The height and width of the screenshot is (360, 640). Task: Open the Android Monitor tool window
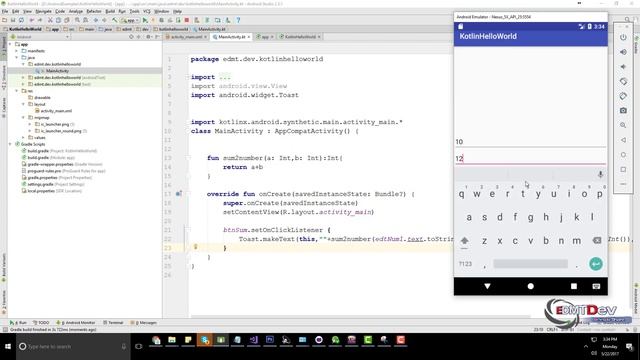pyautogui.click(x=76, y=322)
